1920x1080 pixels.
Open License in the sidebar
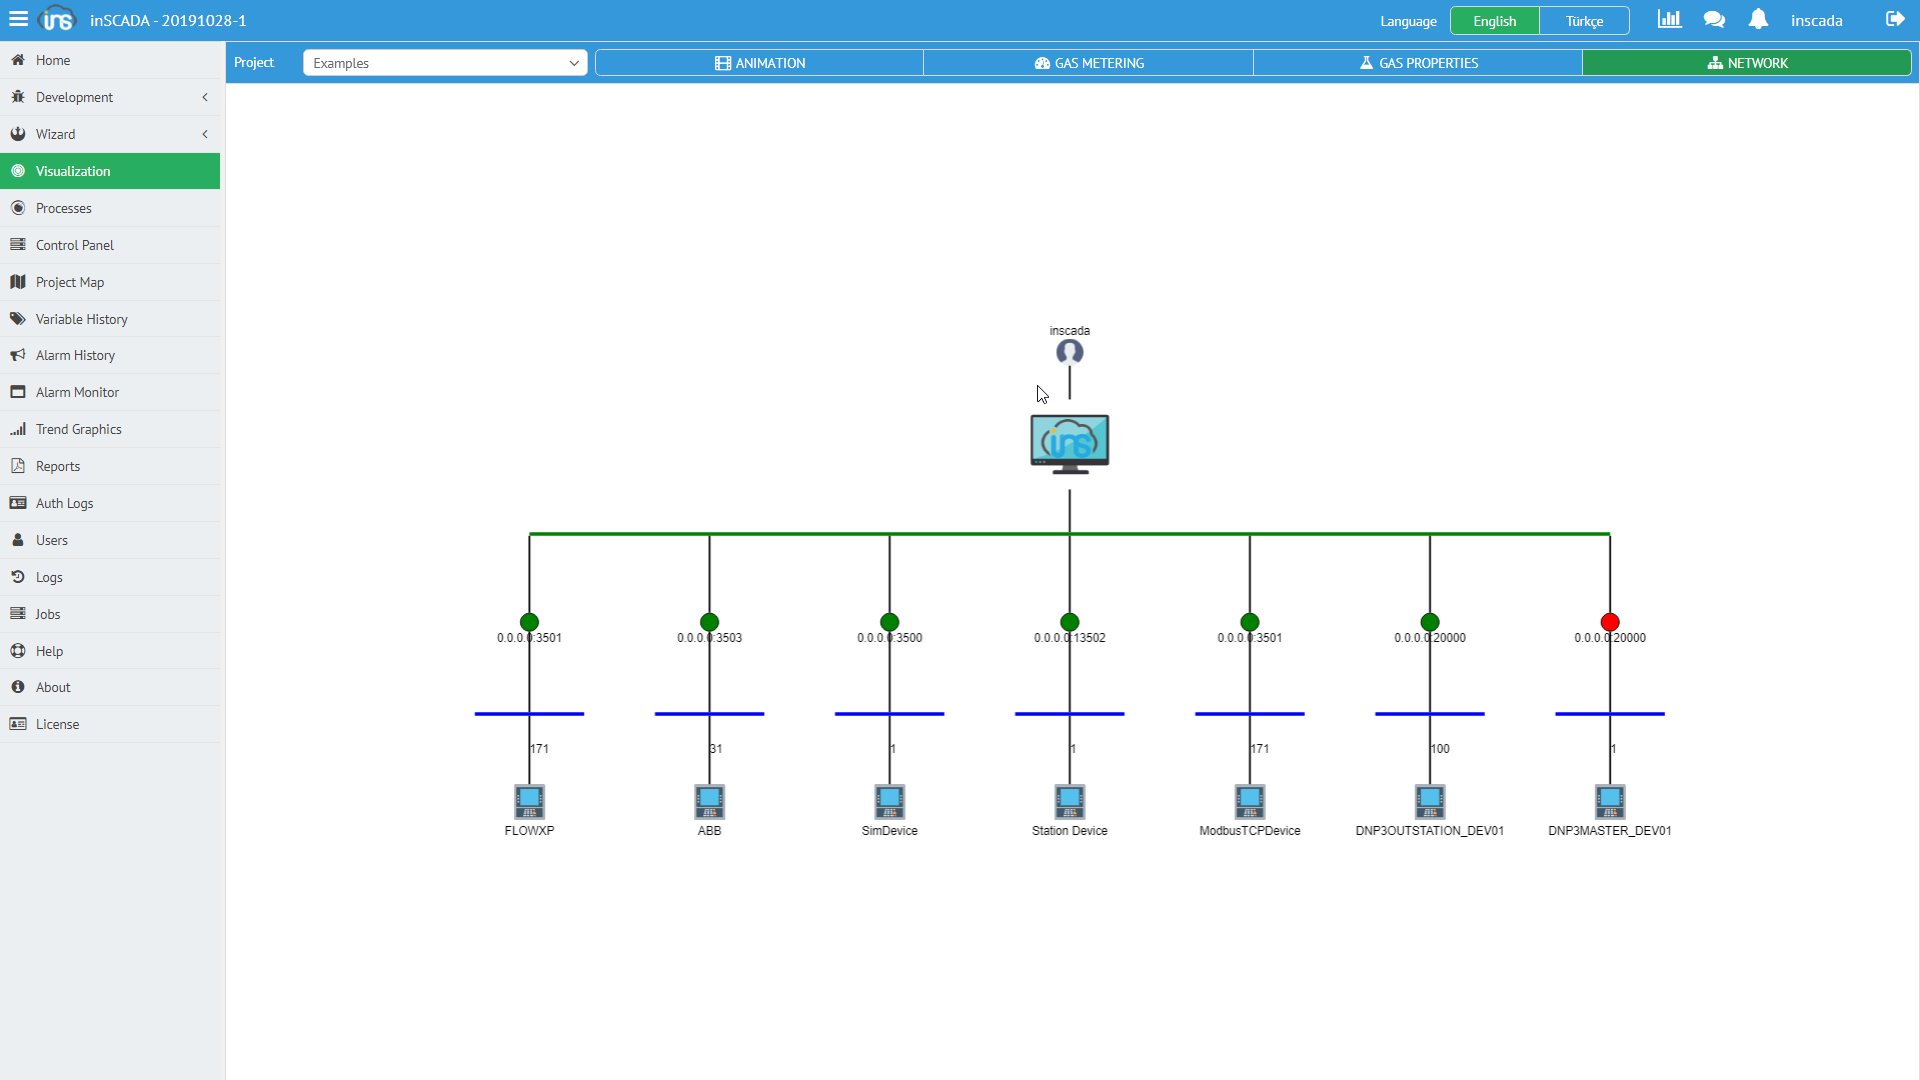[110, 724]
